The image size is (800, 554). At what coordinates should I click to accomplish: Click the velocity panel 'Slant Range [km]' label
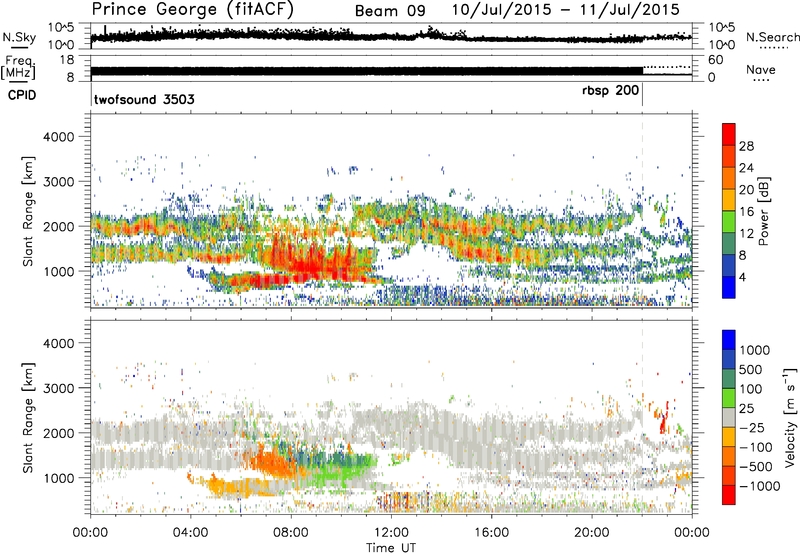click(28, 417)
